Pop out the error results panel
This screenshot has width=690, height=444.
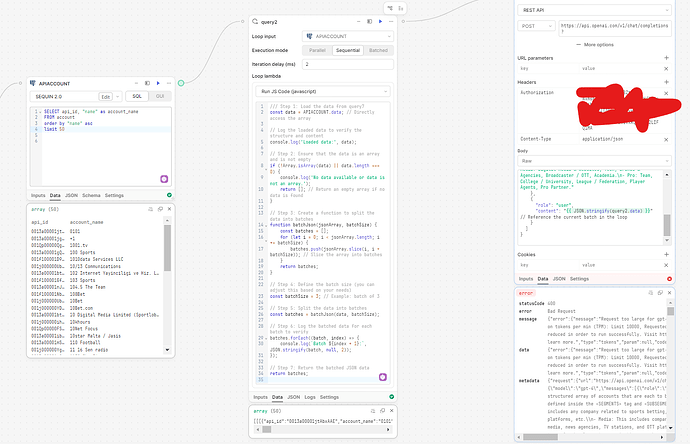pyautogui.click(x=660, y=293)
